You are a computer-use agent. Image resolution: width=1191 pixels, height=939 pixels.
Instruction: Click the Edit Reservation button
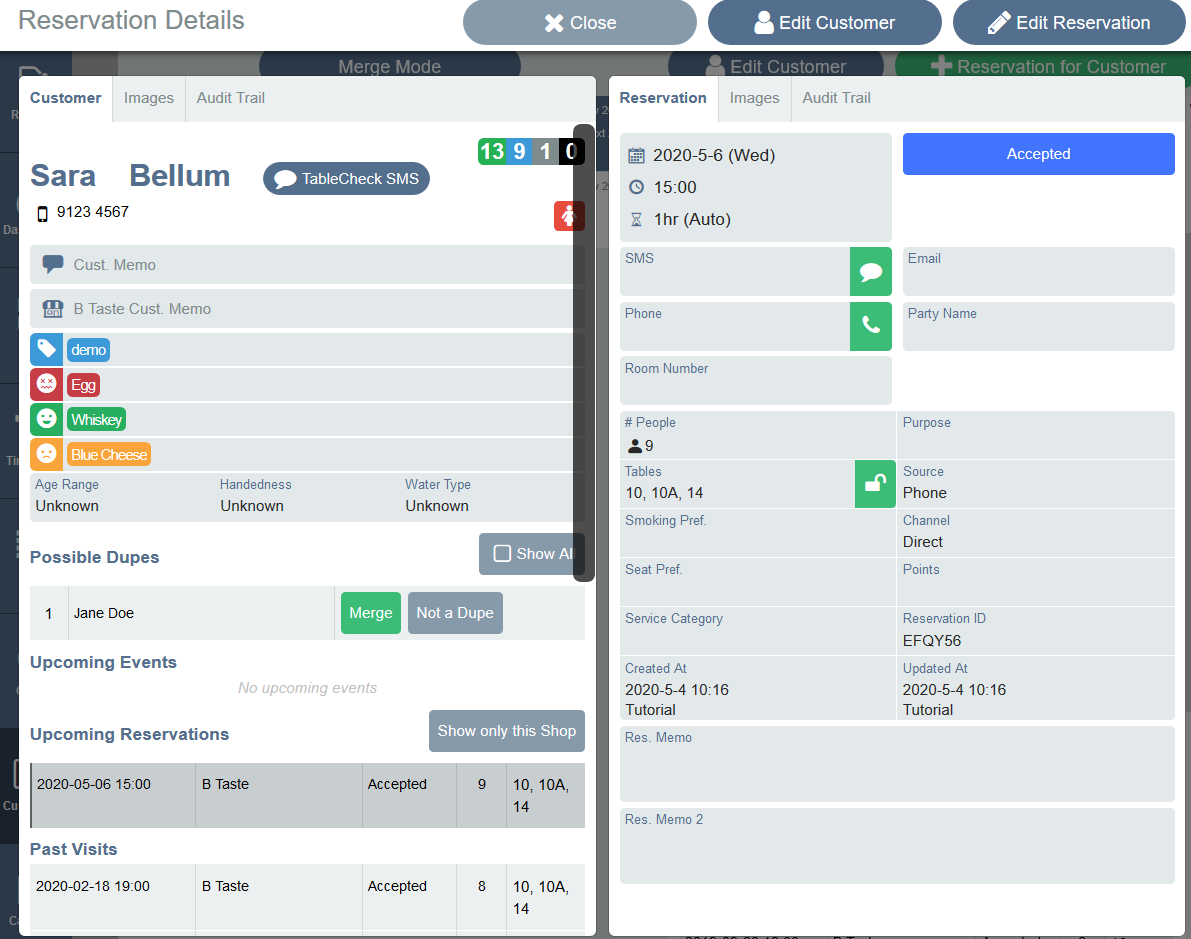pos(1069,23)
